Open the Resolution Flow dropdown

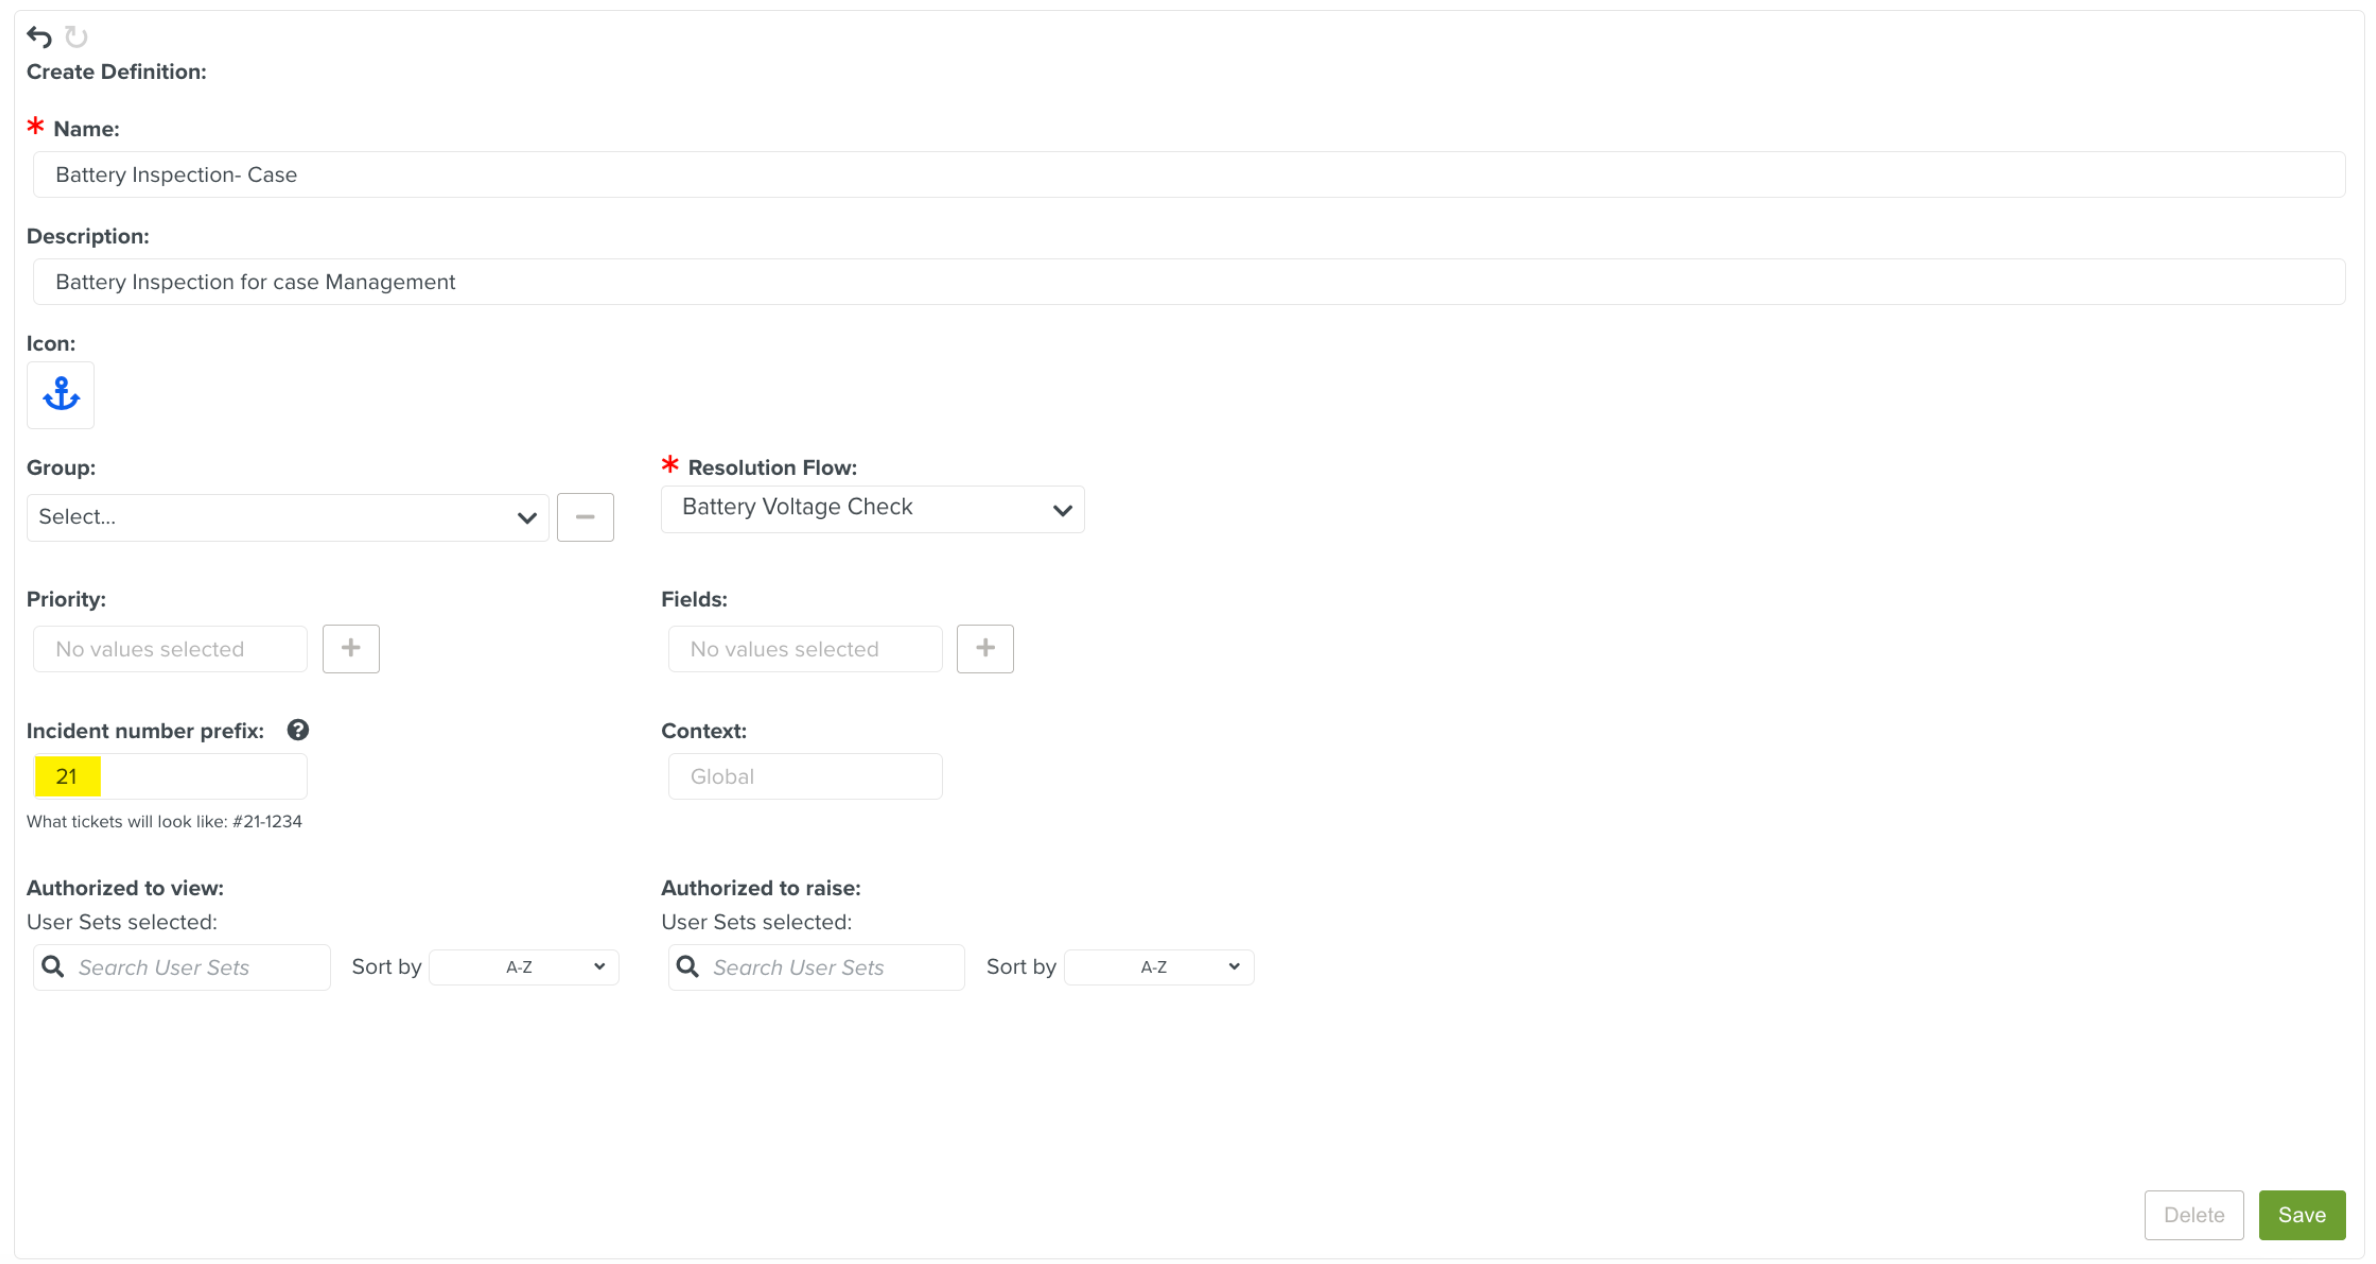[872, 508]
